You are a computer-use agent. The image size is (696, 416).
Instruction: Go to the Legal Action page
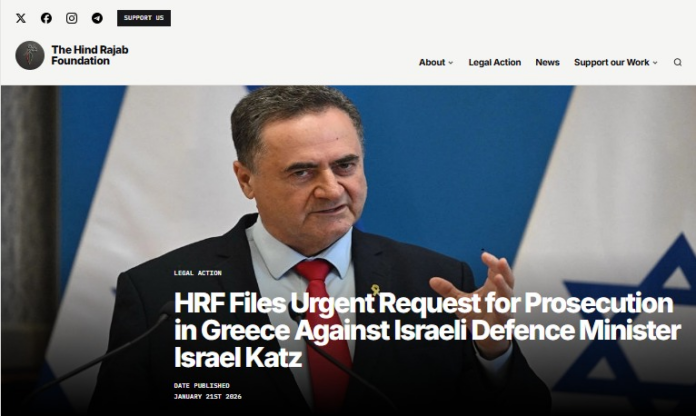(494, 62)
